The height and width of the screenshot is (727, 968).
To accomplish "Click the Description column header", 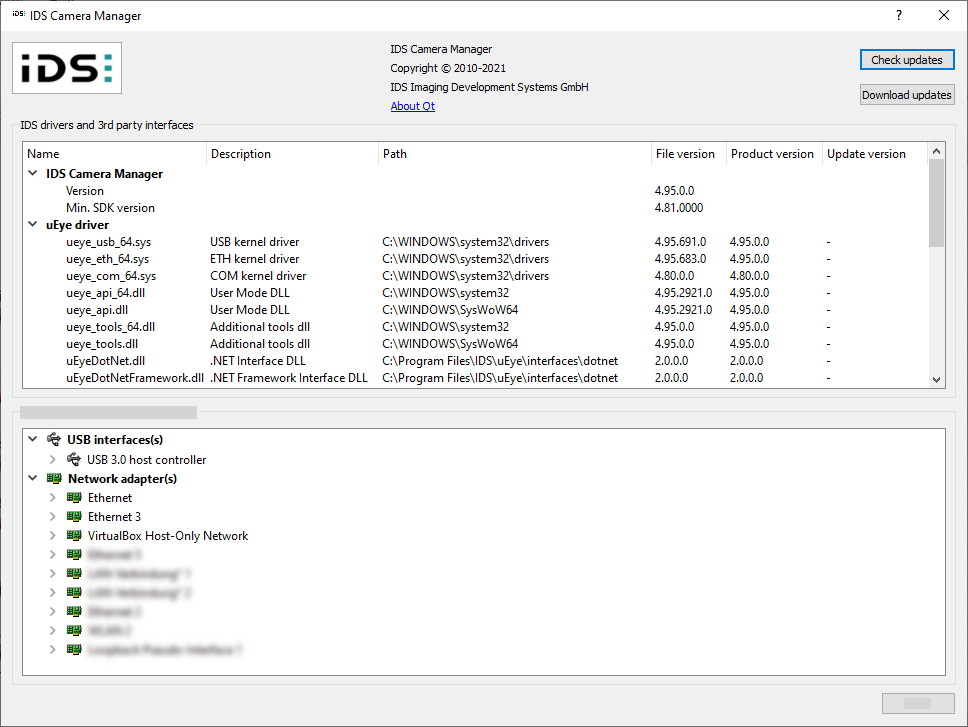I will coord(292,154).
